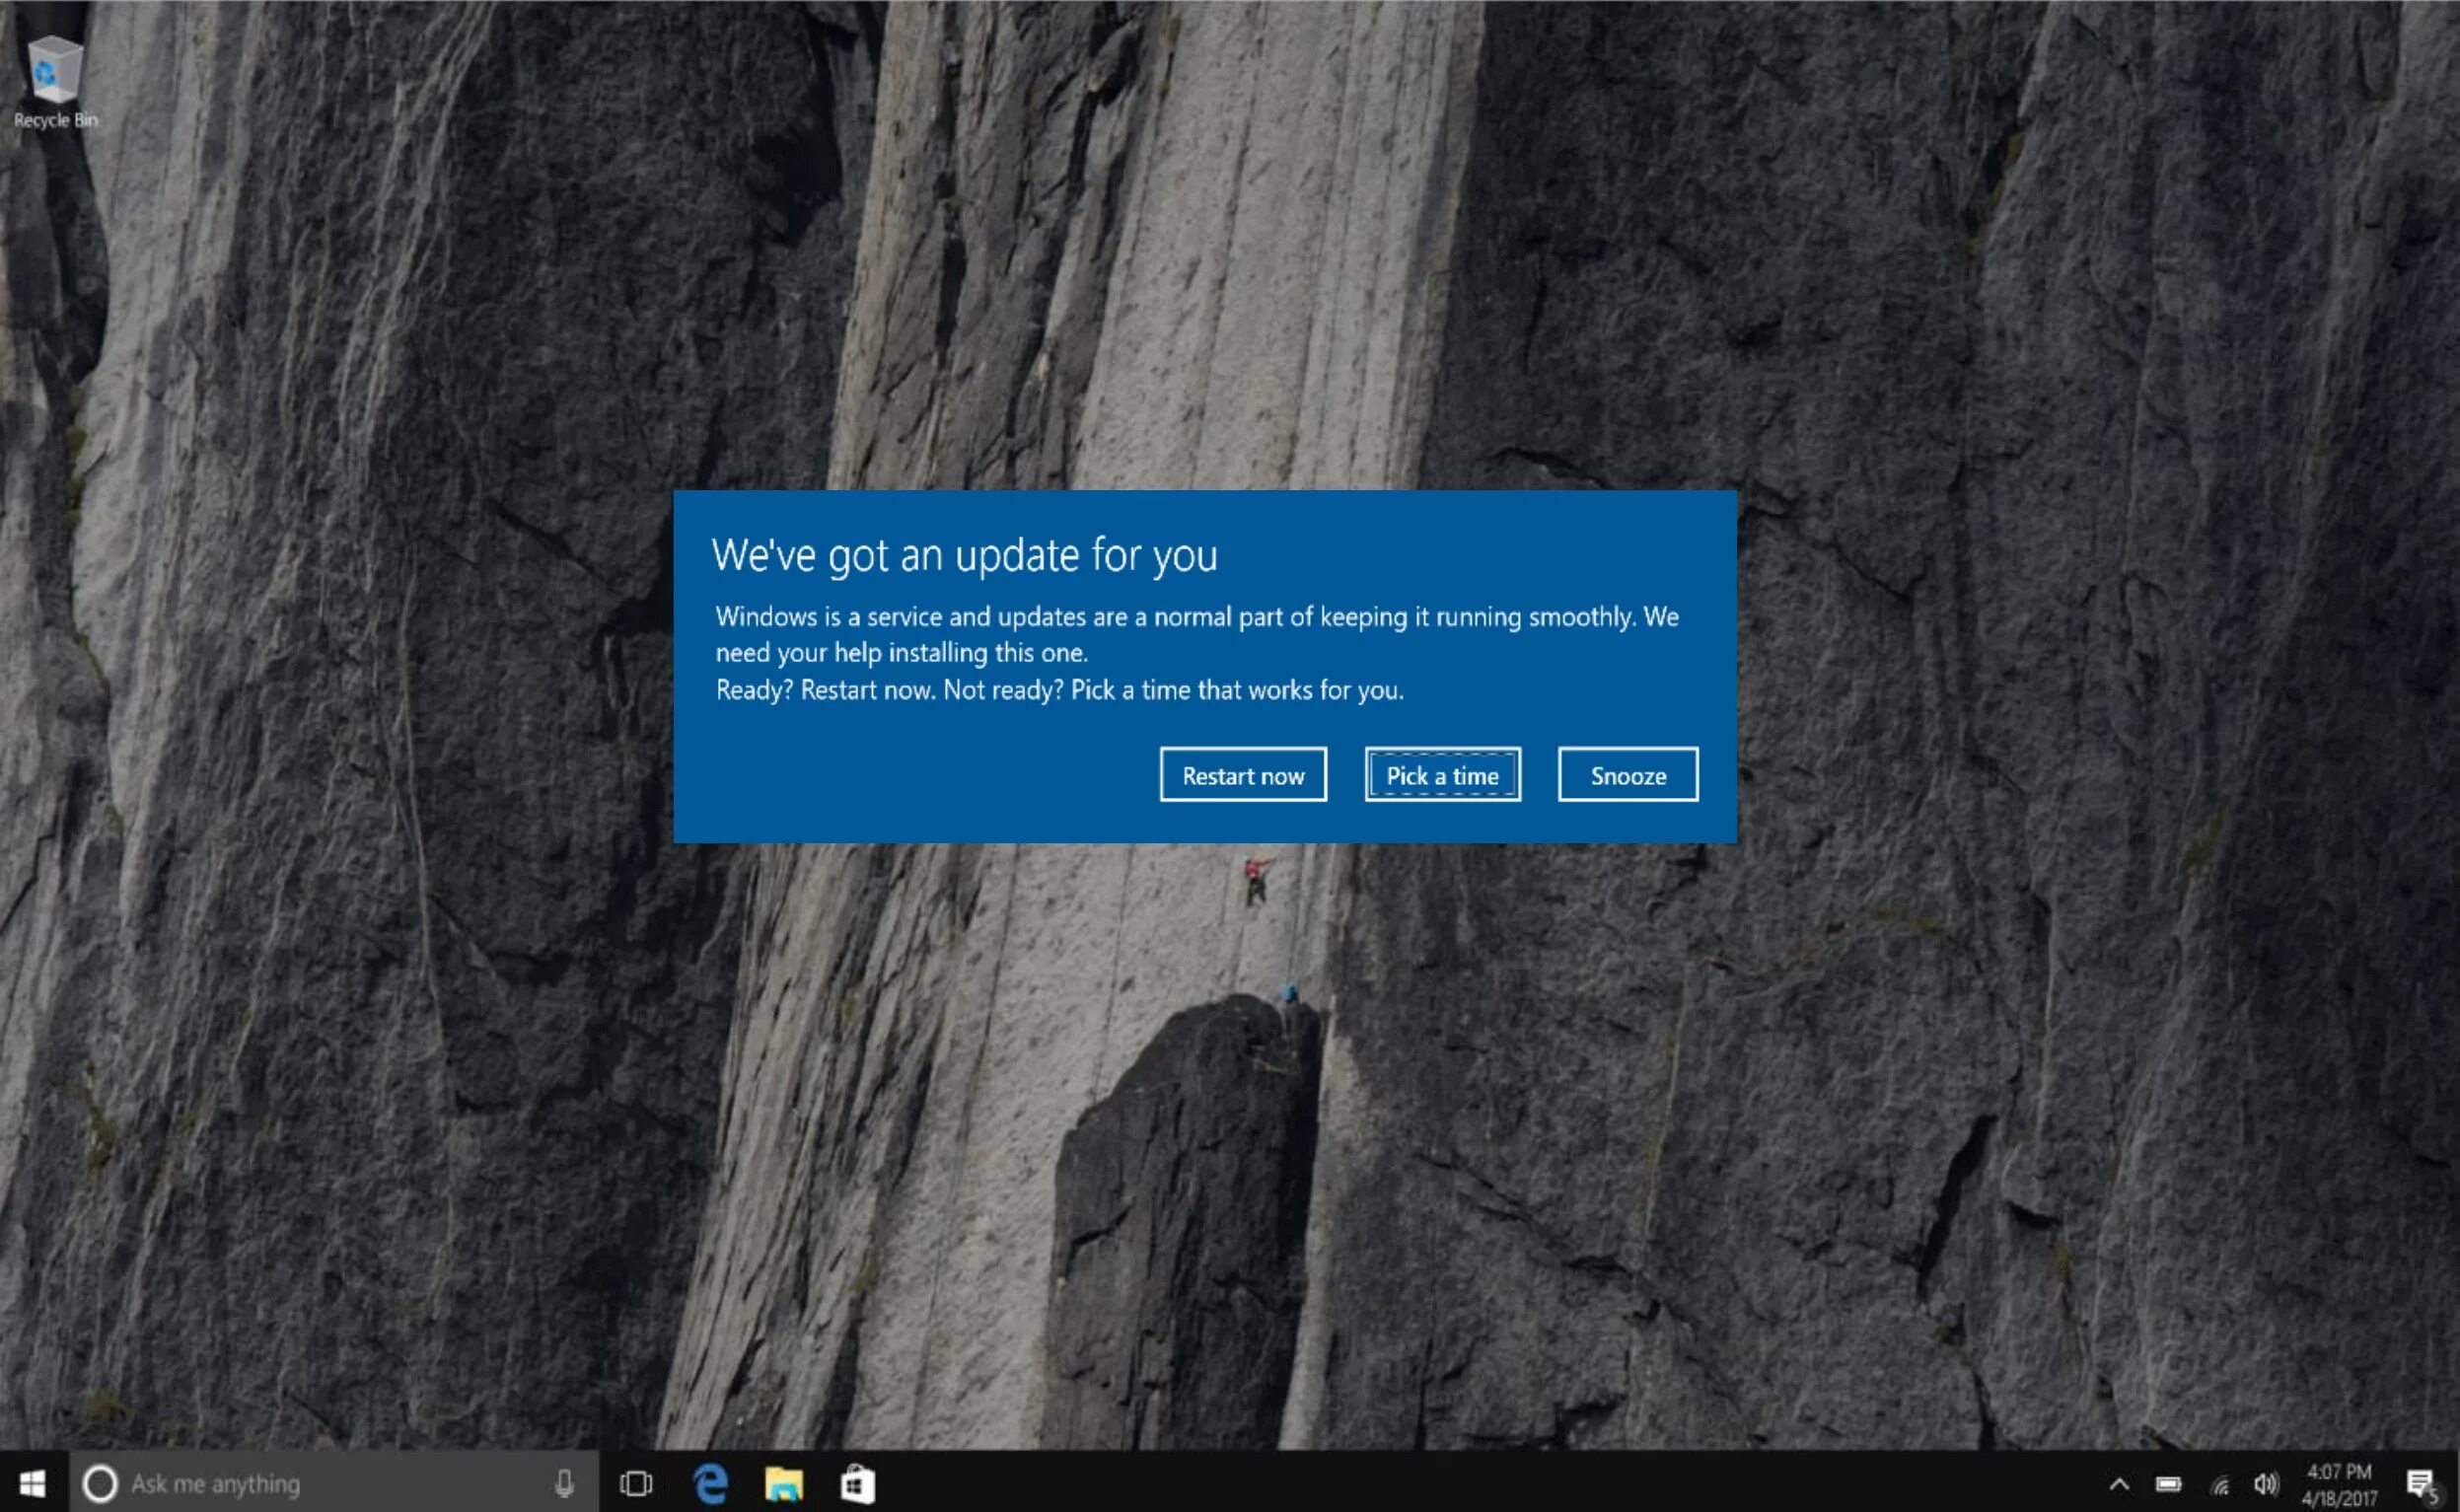This screenshot has width=2460, height=1512.
Task: Open the Recycle Bin desktop icon
Action: pyautogui.click(x=55, y=82)
